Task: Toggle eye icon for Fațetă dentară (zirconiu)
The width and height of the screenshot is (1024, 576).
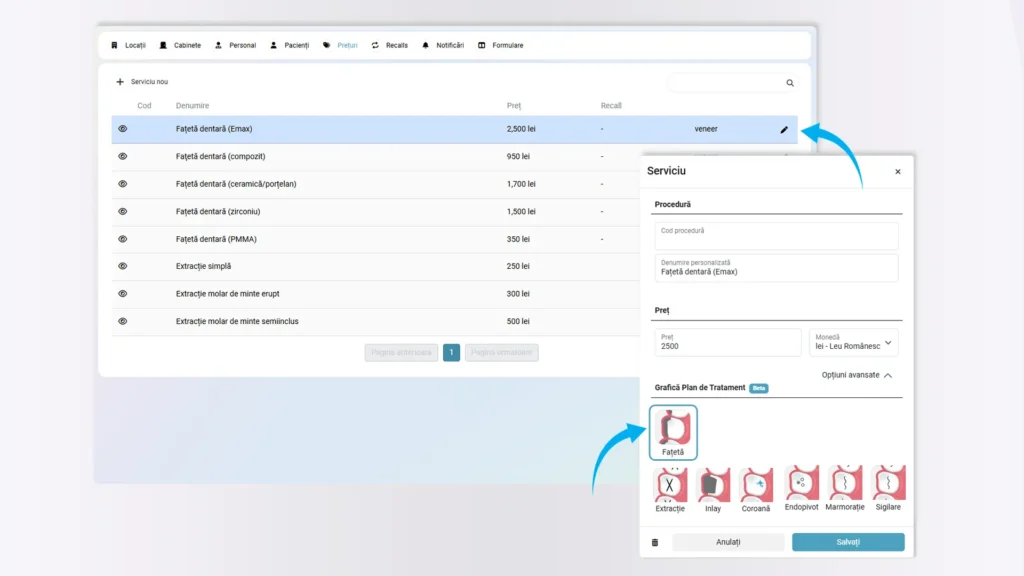Action: tap(123, 212)
